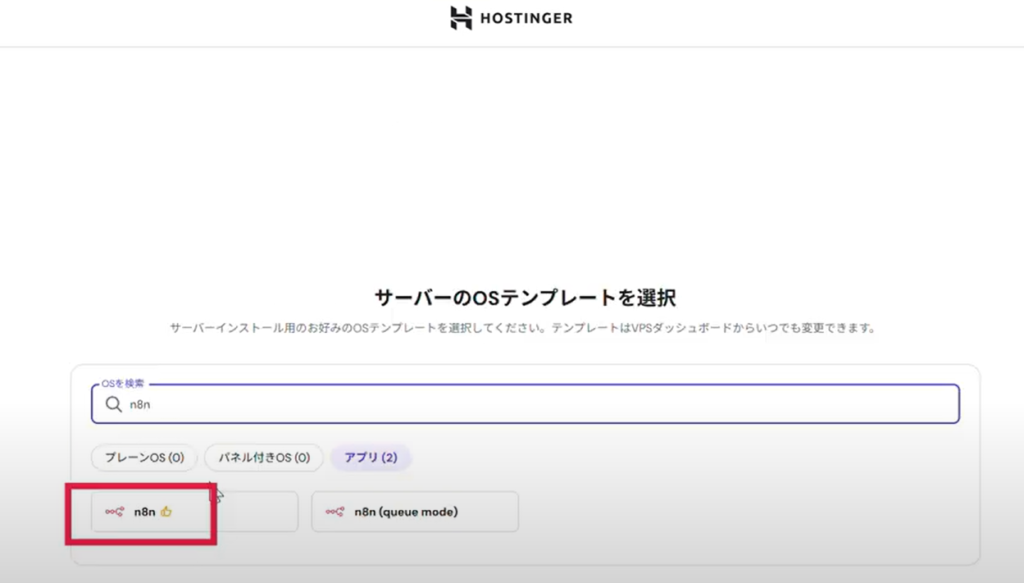Click the thumbs-up recommended icon next to n8n
1024x583 pixels.
(x=166, y=512)
